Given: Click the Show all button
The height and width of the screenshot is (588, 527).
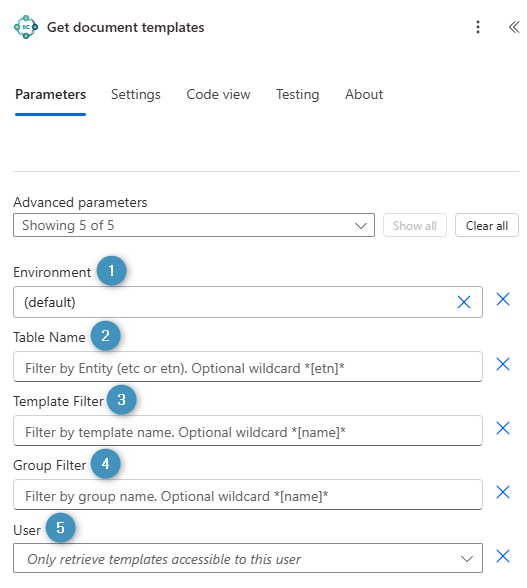Looking at the screenshot, I should 414,225.
